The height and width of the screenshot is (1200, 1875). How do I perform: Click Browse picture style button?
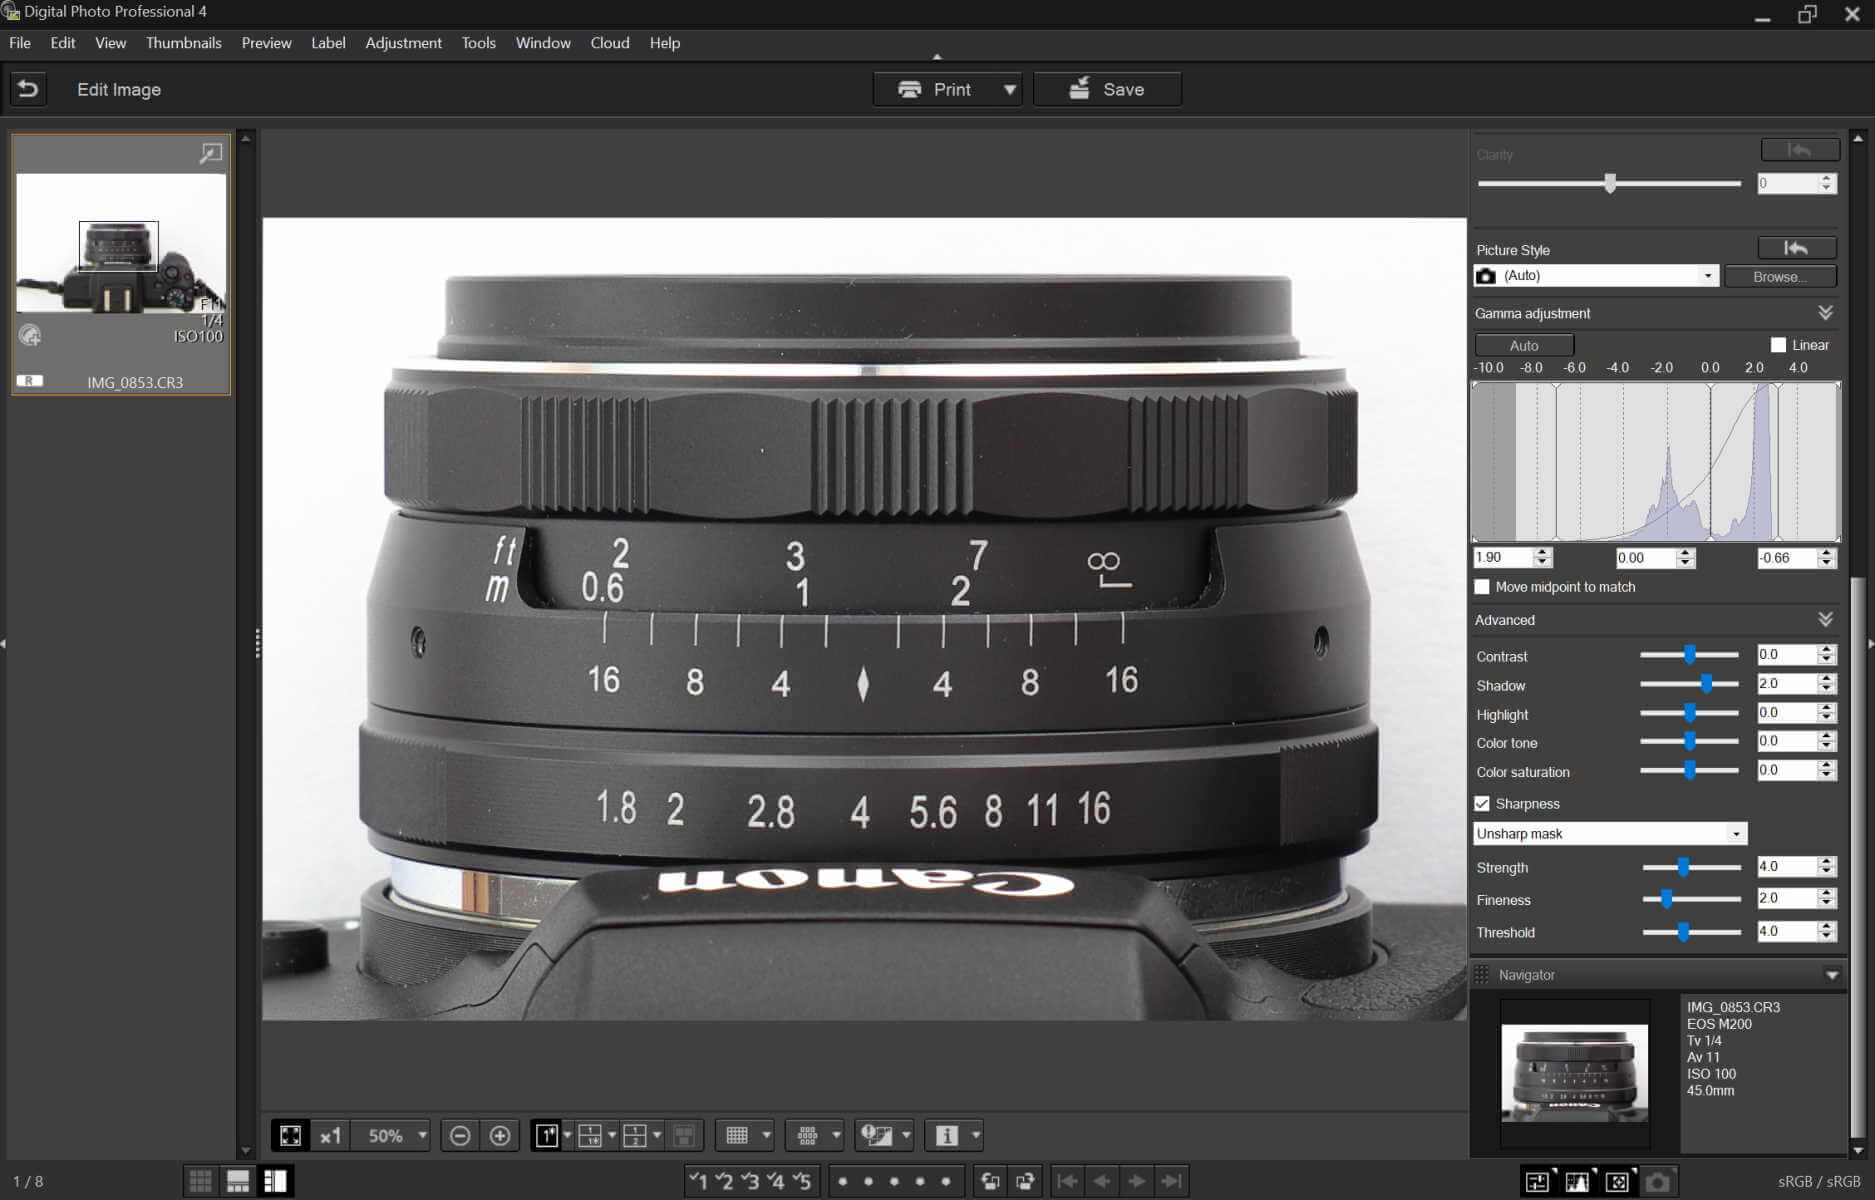tap(1780, 277)
